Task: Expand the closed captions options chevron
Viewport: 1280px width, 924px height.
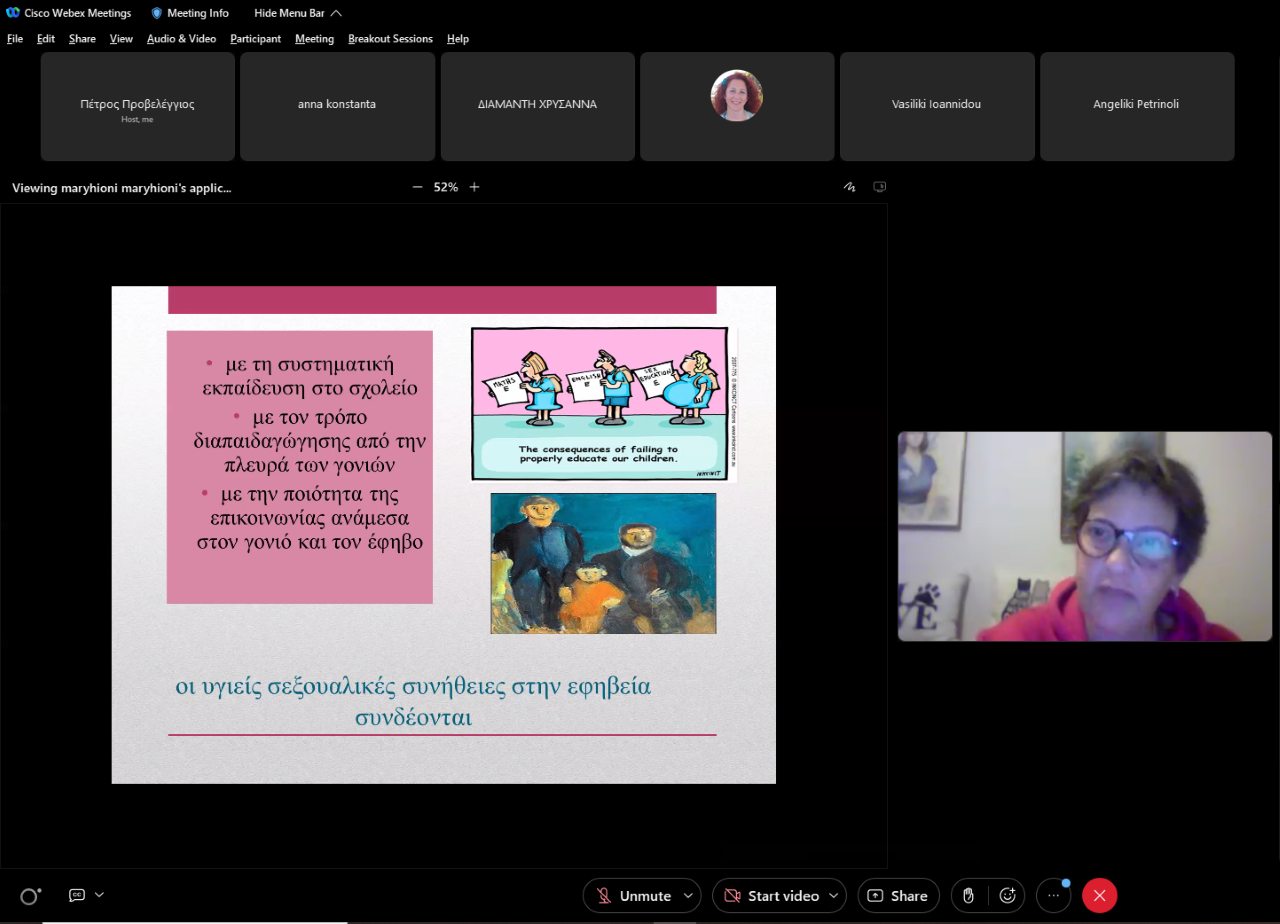Action: (x=99, y=895)
